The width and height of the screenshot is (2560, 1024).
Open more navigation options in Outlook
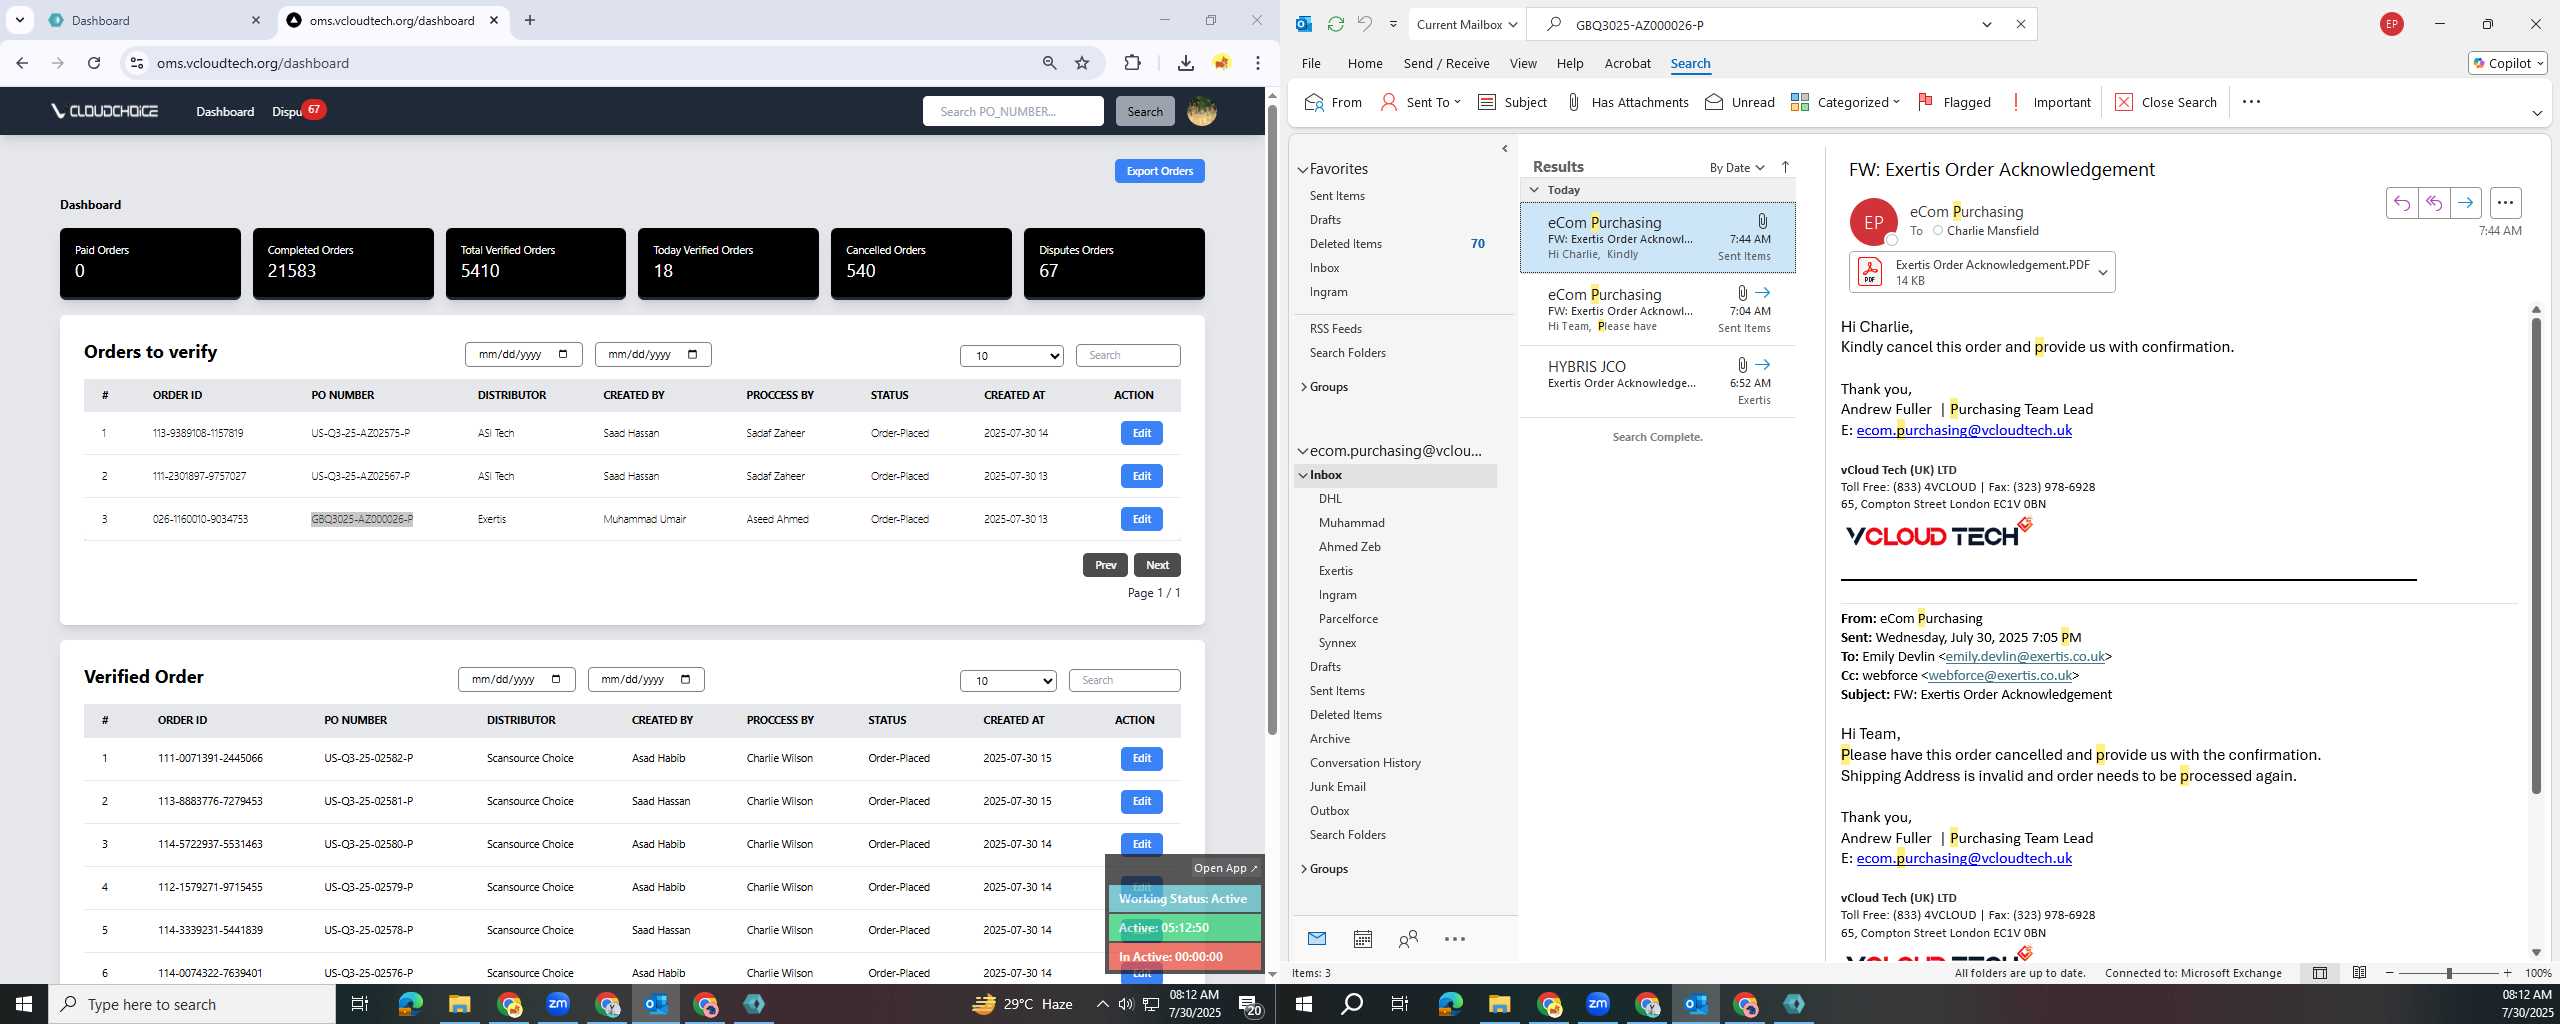[x=1455, y=938]
